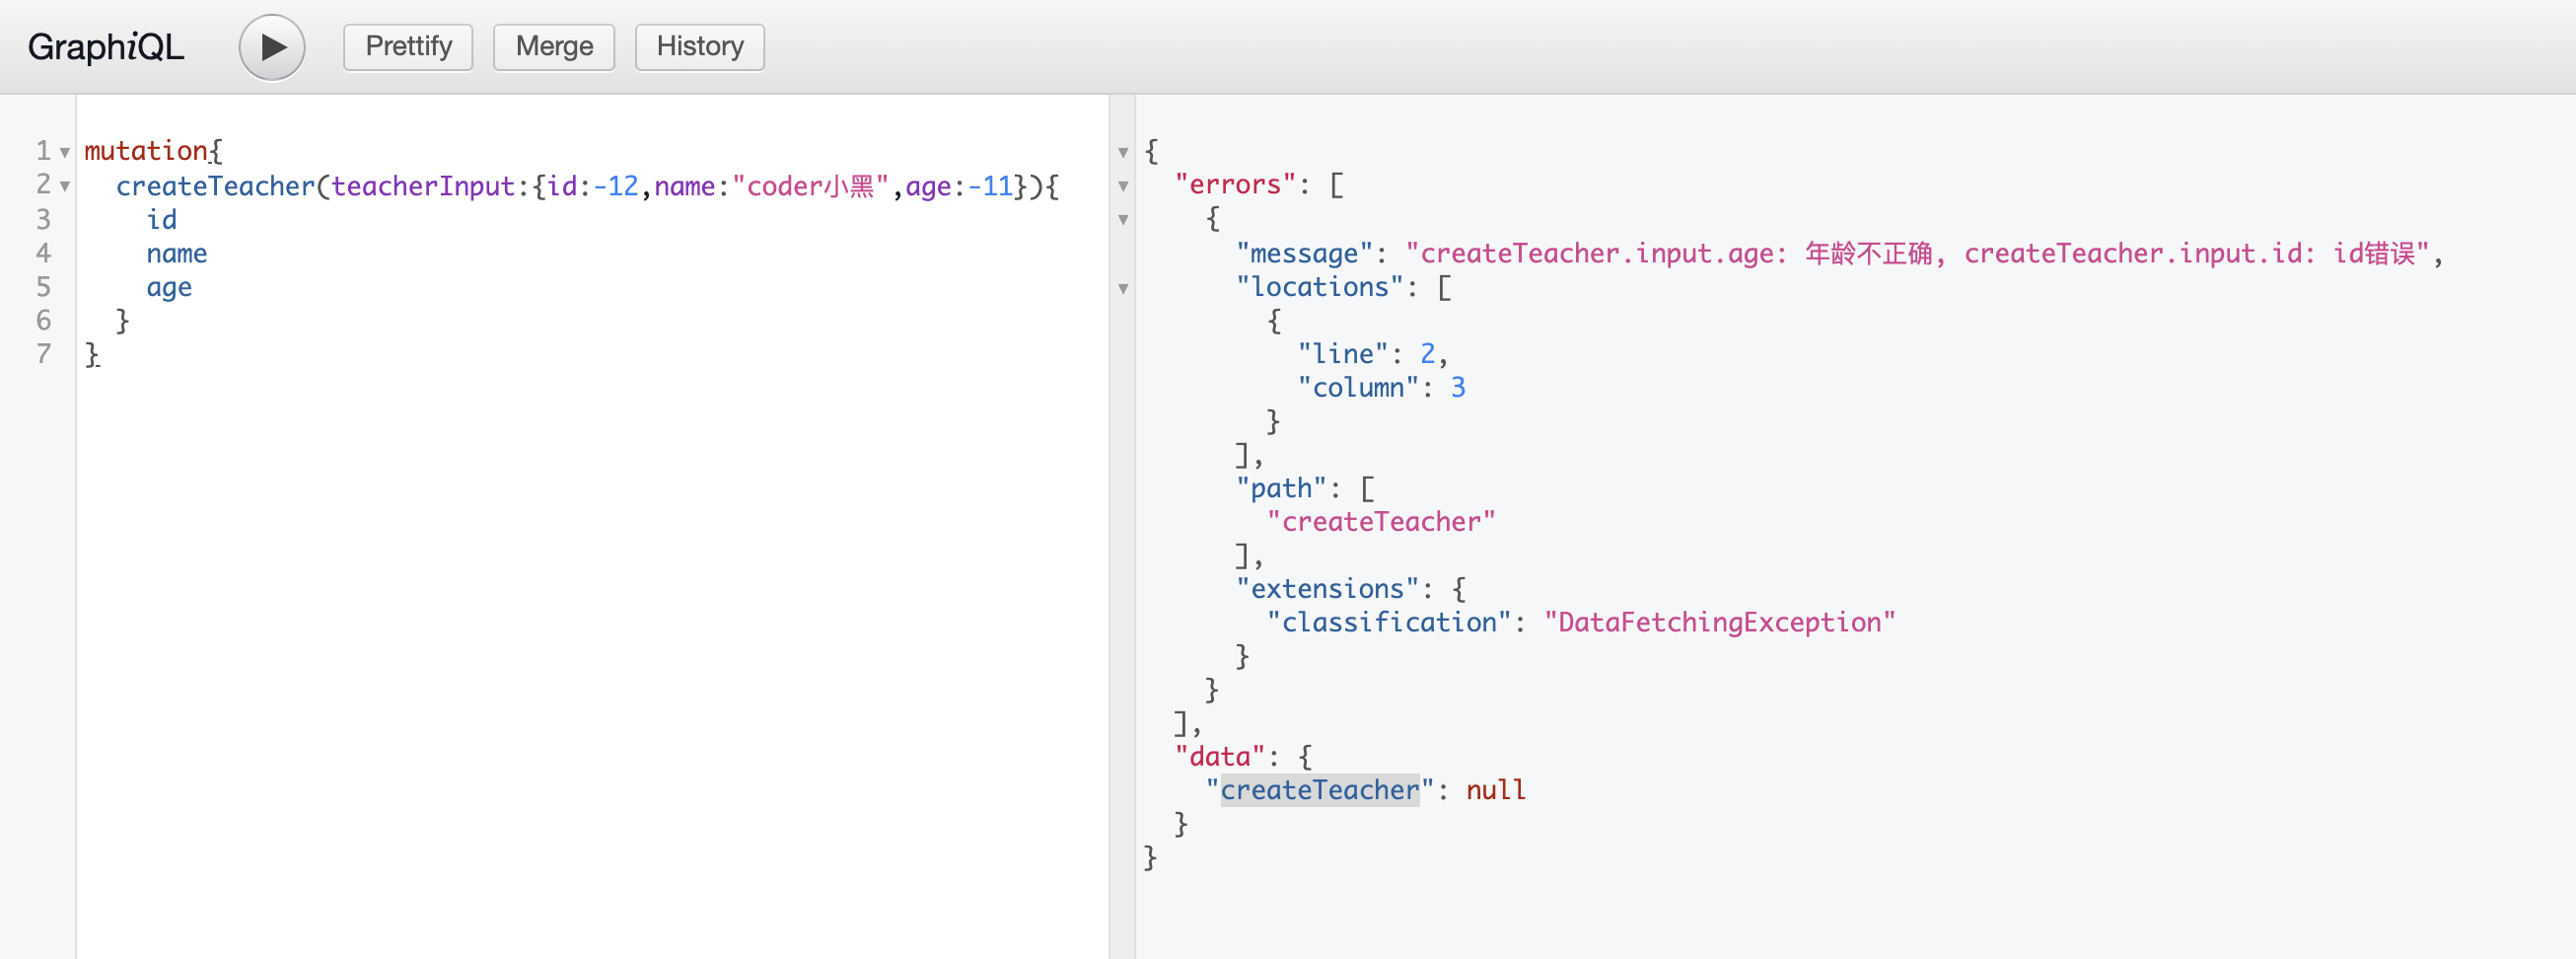The height and width of the screenshot is (959, 2576).
Task: Click line number 7 in the editor gutter
Action: [43, 354]
